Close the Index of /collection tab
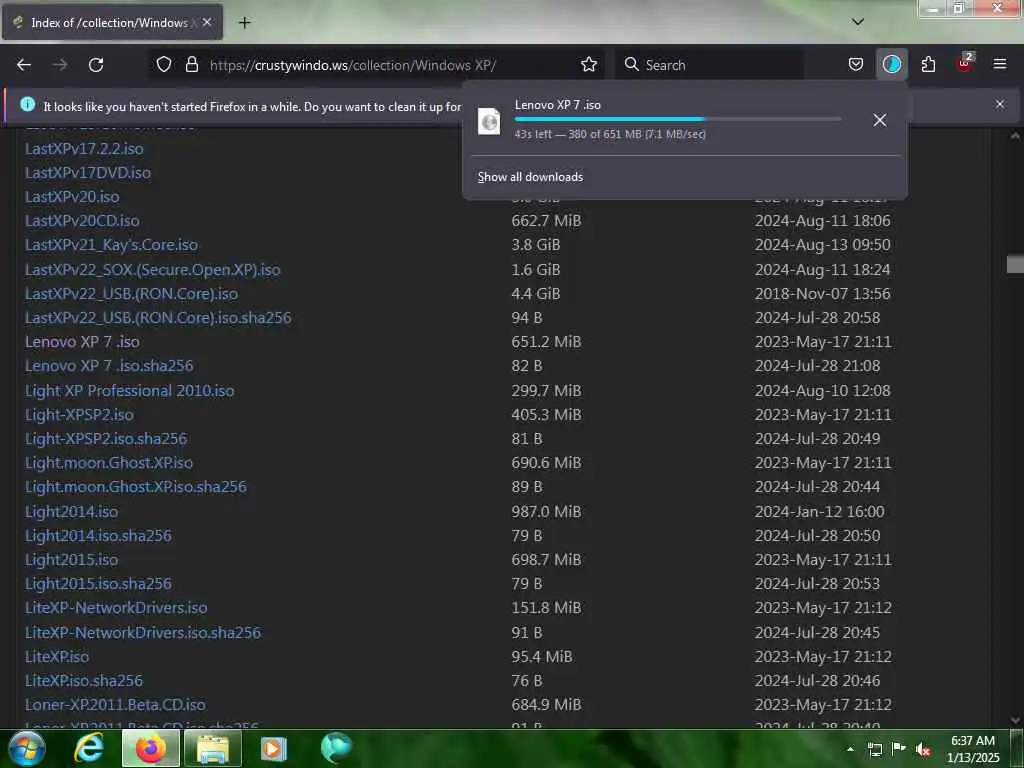The image size is (1024, 768). tap(207, 22)
